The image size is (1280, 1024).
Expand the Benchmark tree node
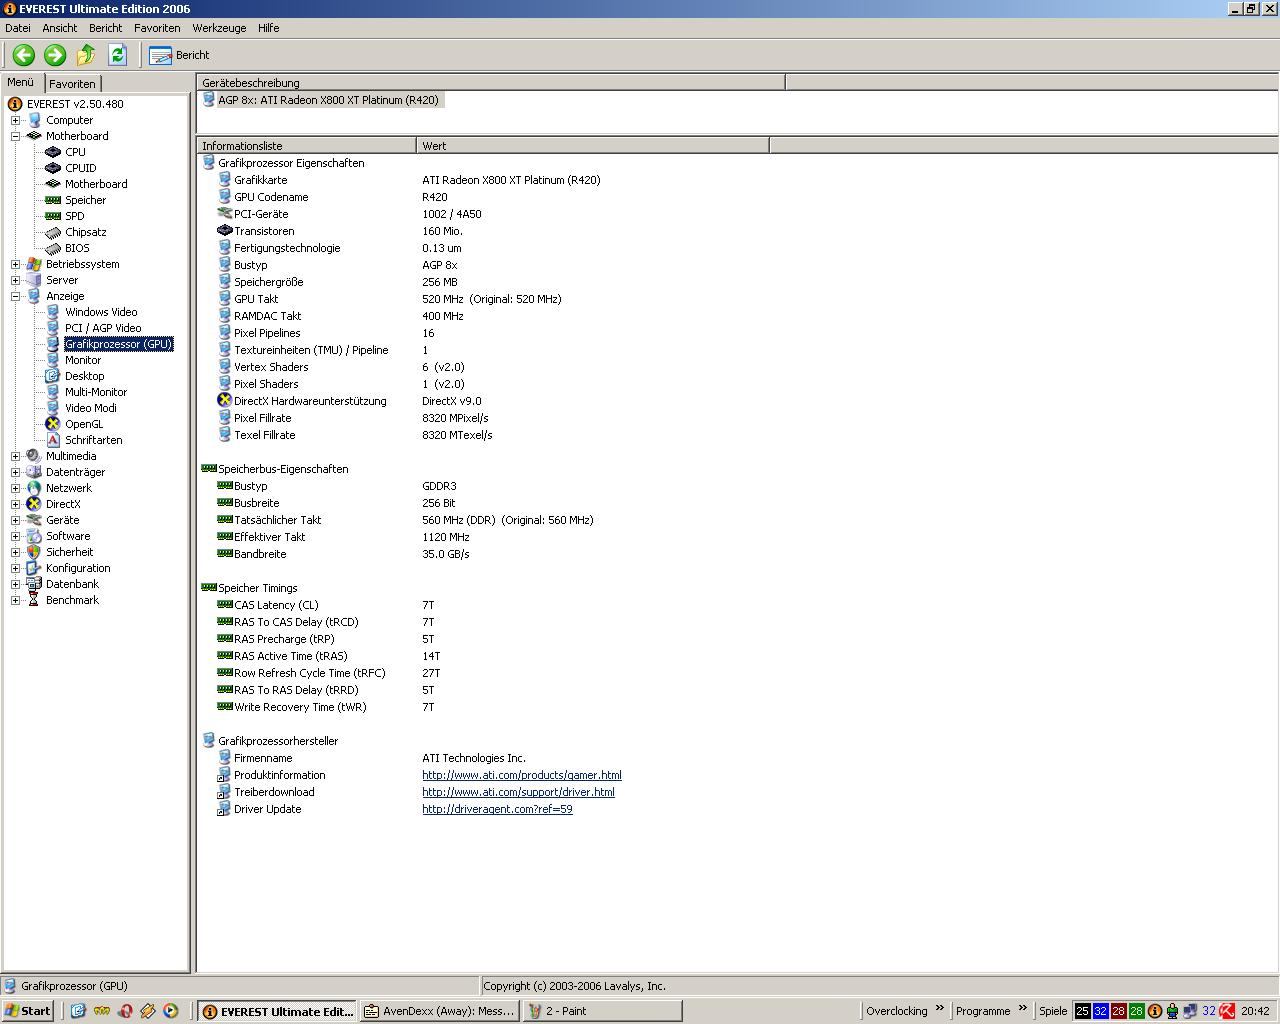coord(15,600)
